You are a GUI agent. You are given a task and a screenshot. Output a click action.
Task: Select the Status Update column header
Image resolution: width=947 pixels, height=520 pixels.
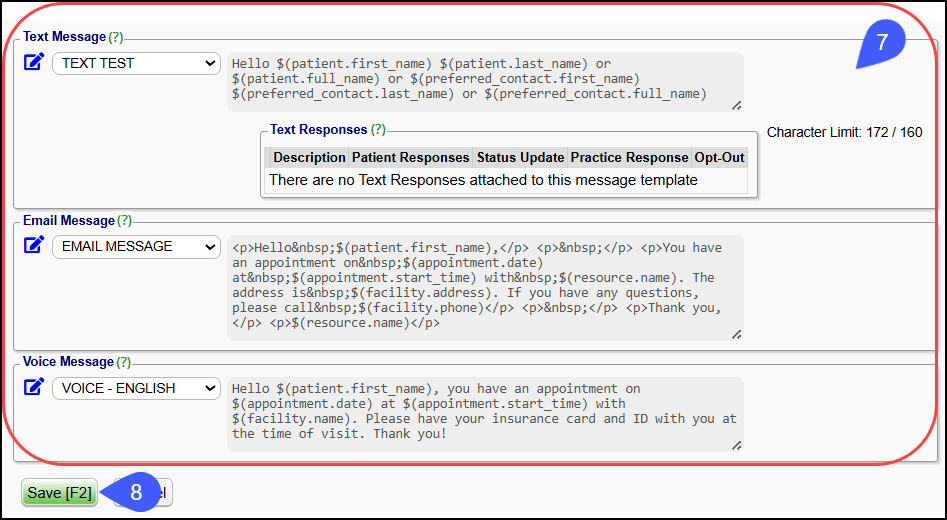click(520, 158)
